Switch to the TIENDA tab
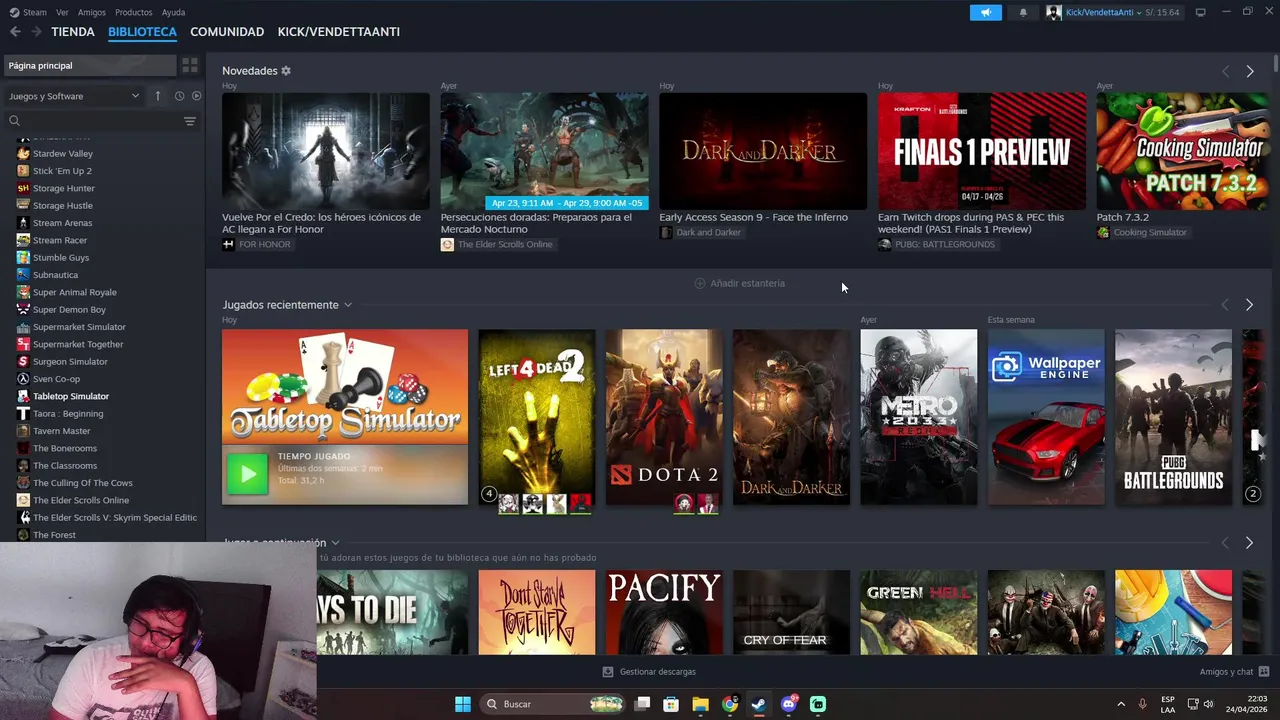1280x720 pixels. coord(73,32)
